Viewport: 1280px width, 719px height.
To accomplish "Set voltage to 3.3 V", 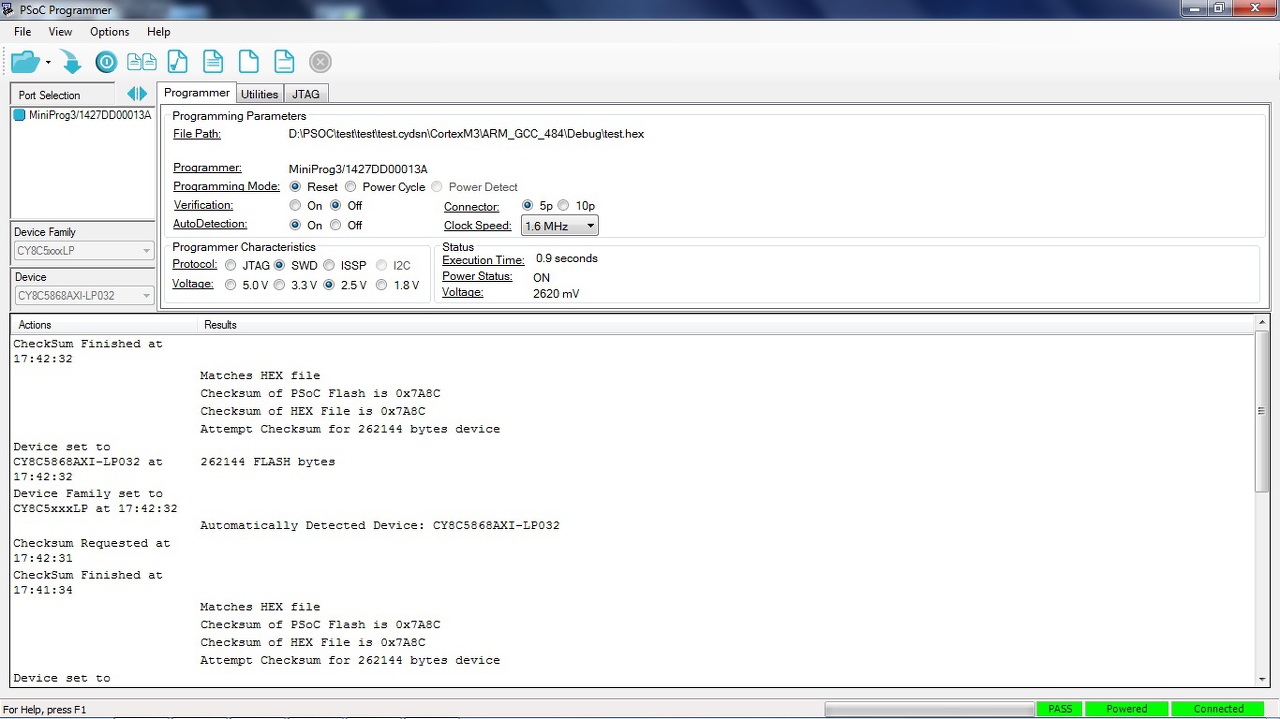I will click(x=280, y=285).
